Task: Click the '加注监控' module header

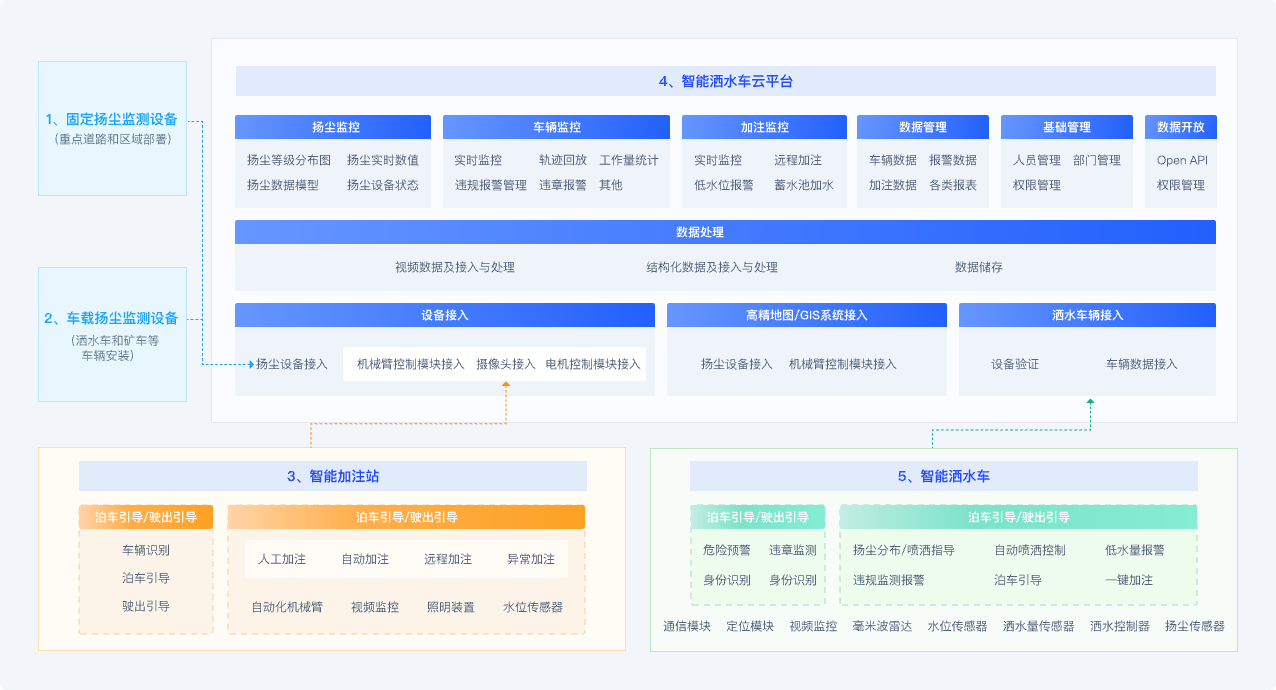Action: click(764, 127)
